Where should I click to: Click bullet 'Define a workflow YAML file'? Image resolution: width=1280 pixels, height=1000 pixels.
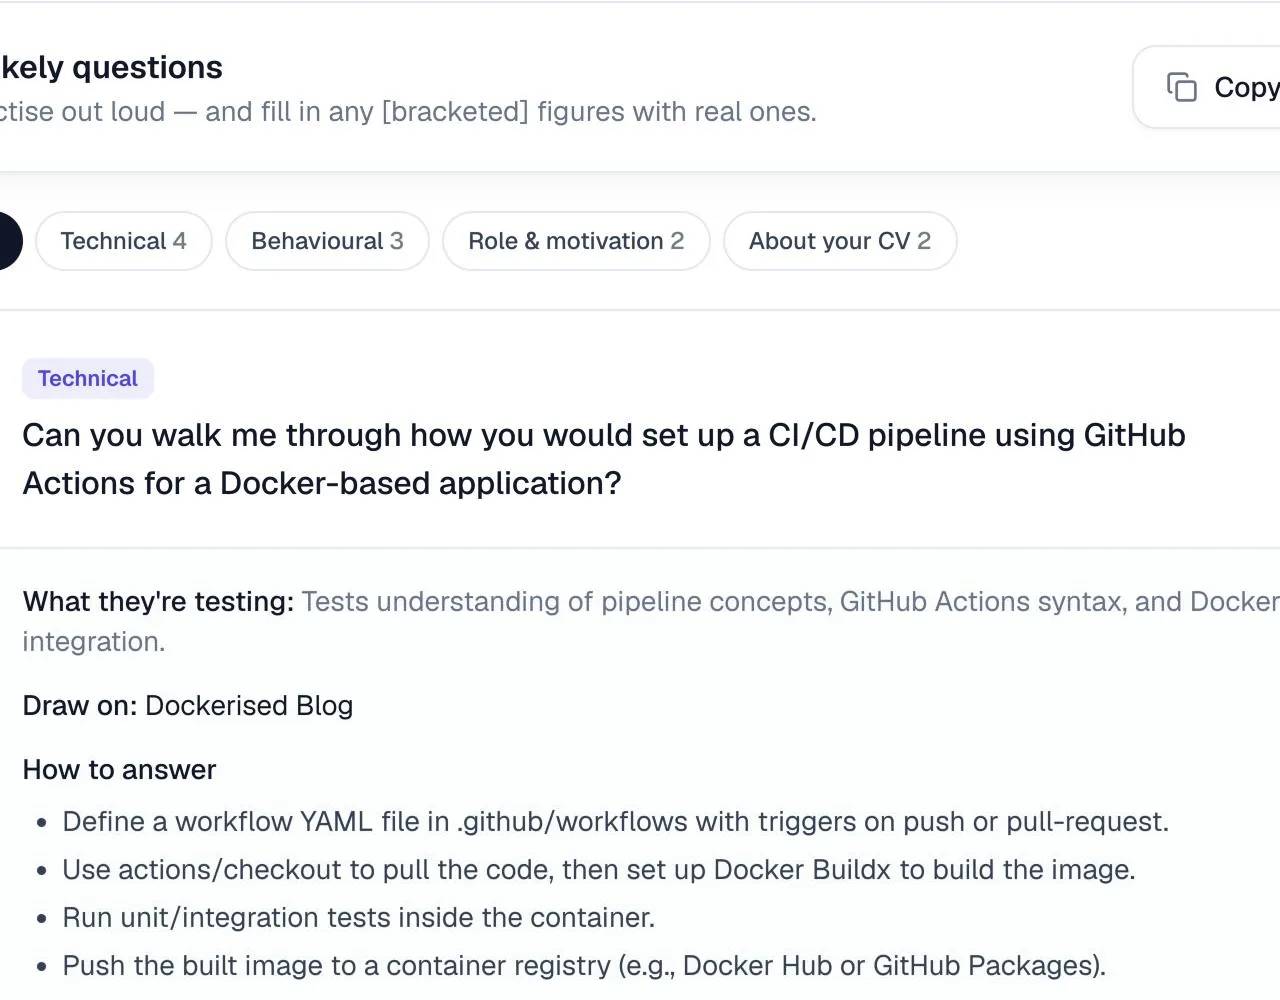616,821
